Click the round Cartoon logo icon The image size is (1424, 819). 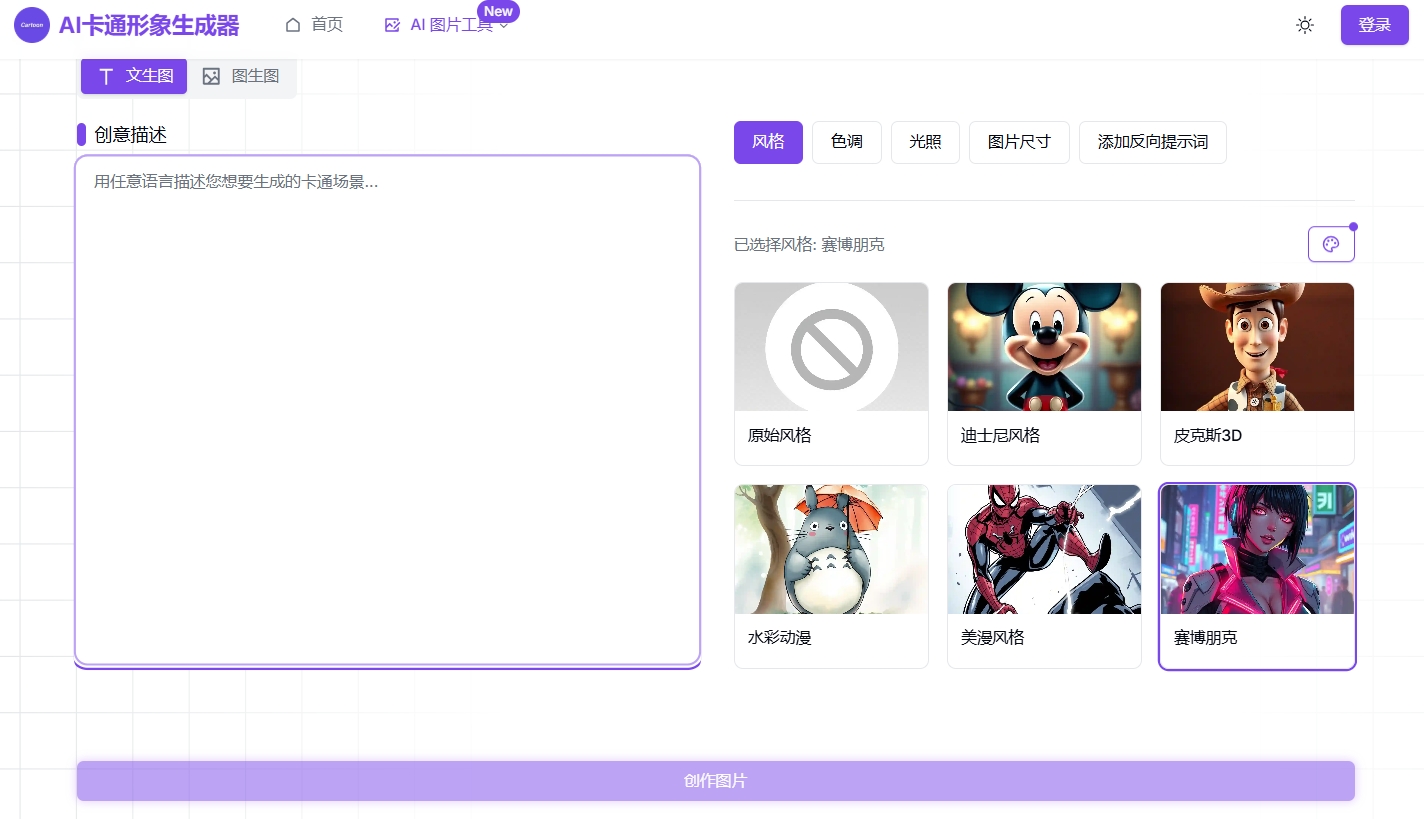pos(32,25)
